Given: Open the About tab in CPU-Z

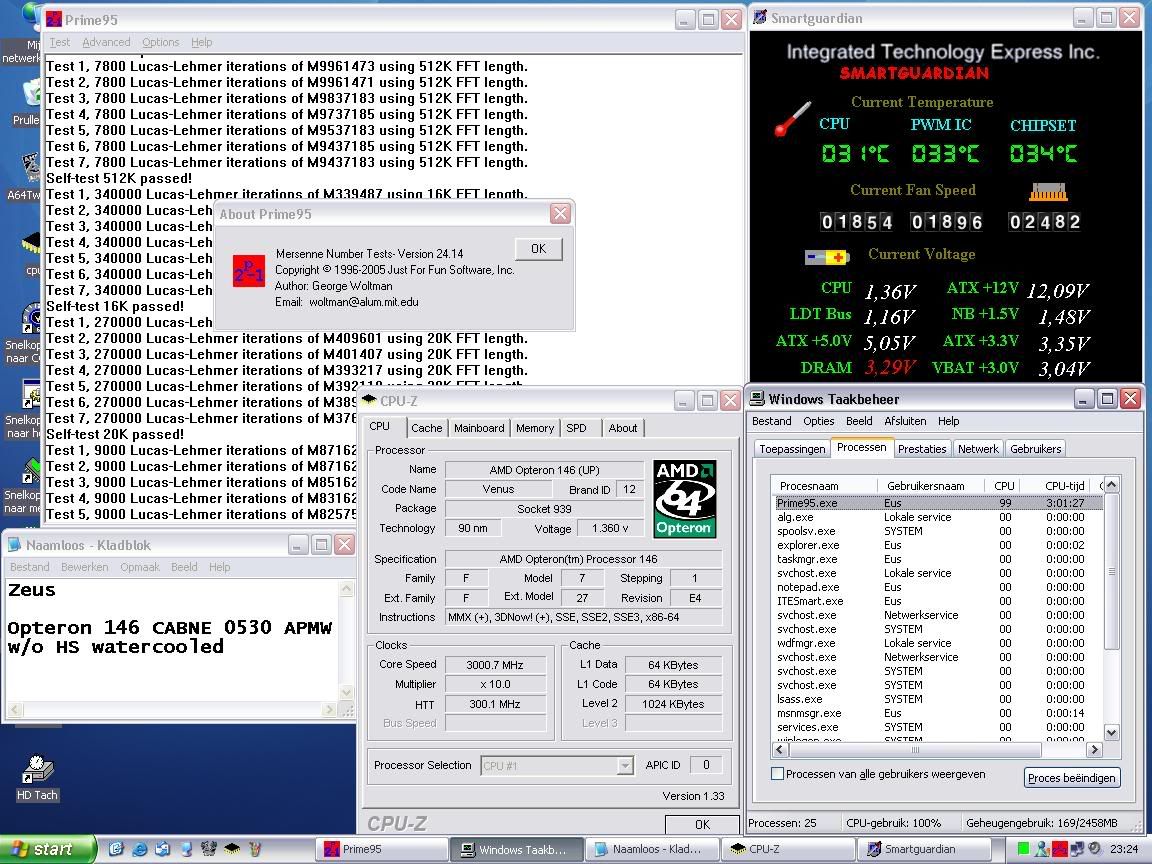Looking at the screenshot, I should coord(623,428).
